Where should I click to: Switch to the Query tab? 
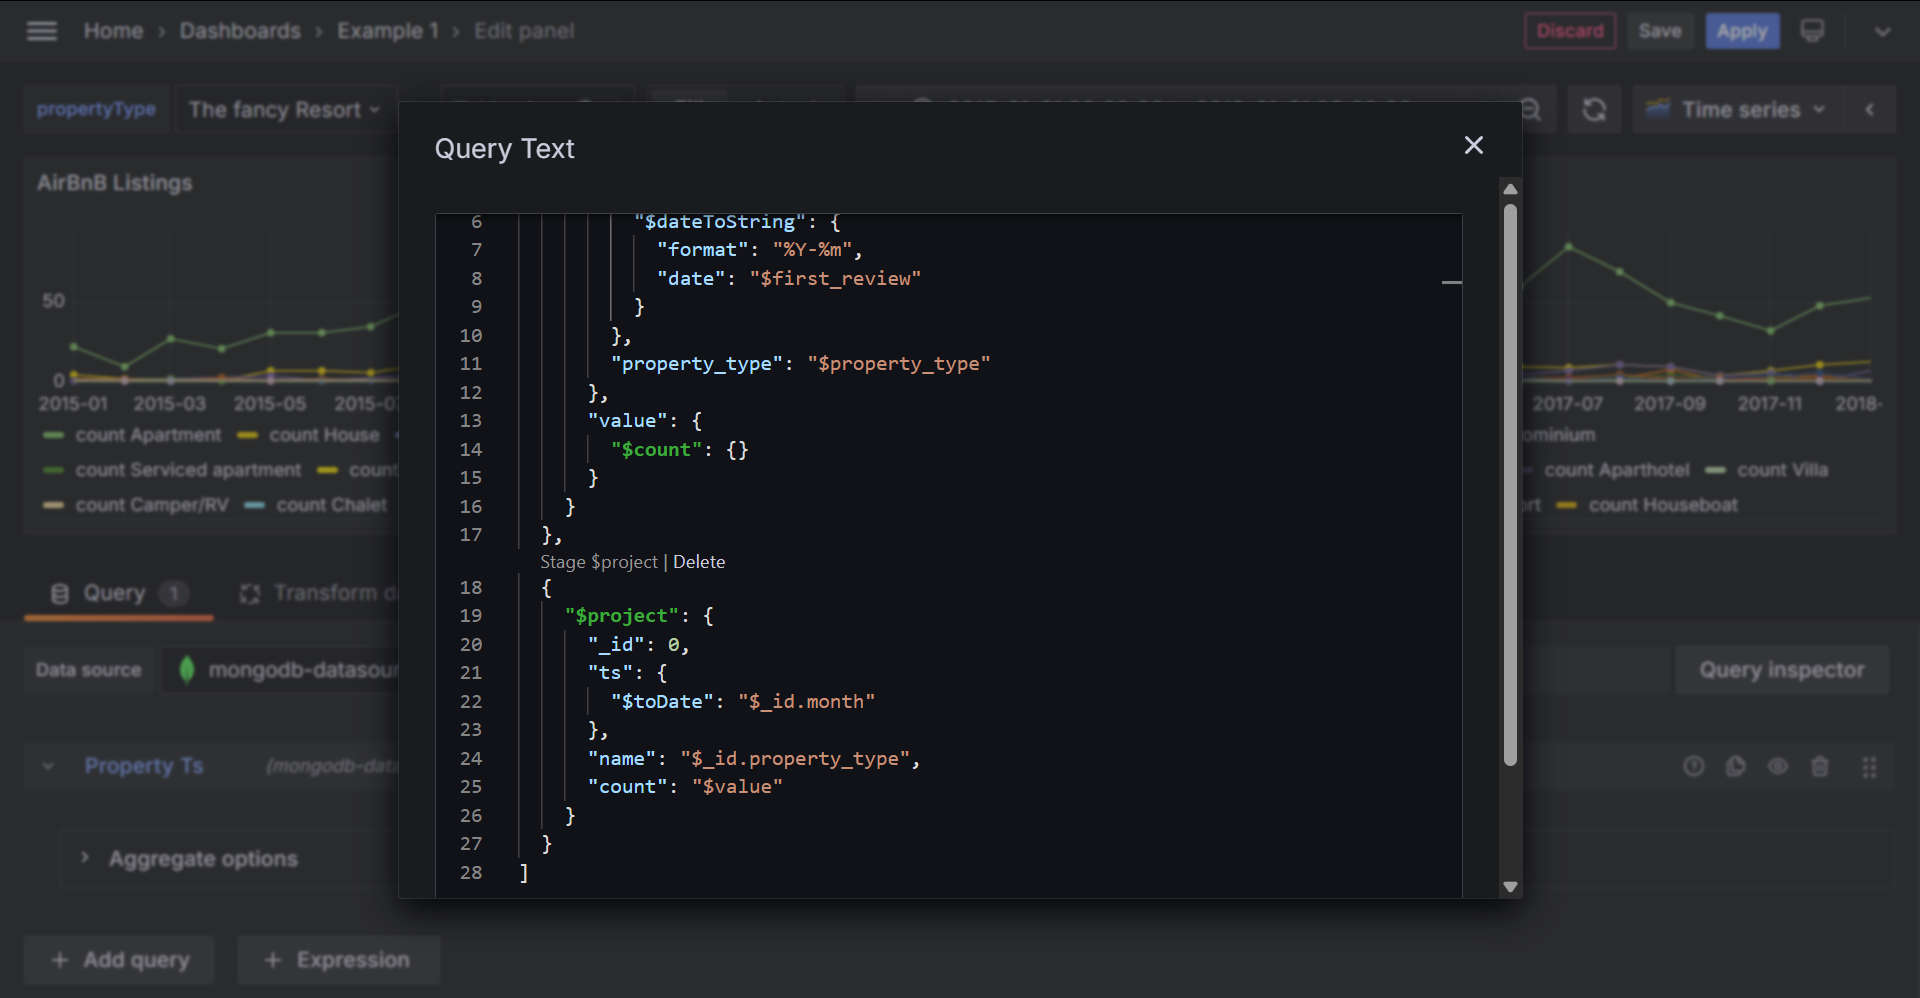[114, 594]
